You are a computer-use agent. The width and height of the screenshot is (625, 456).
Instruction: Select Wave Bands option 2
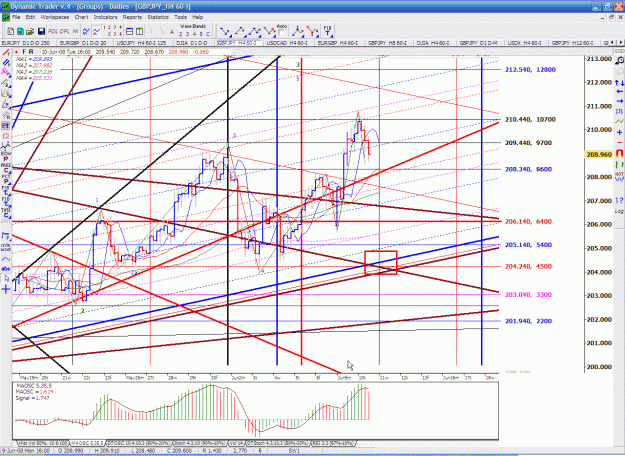[180, 34]
